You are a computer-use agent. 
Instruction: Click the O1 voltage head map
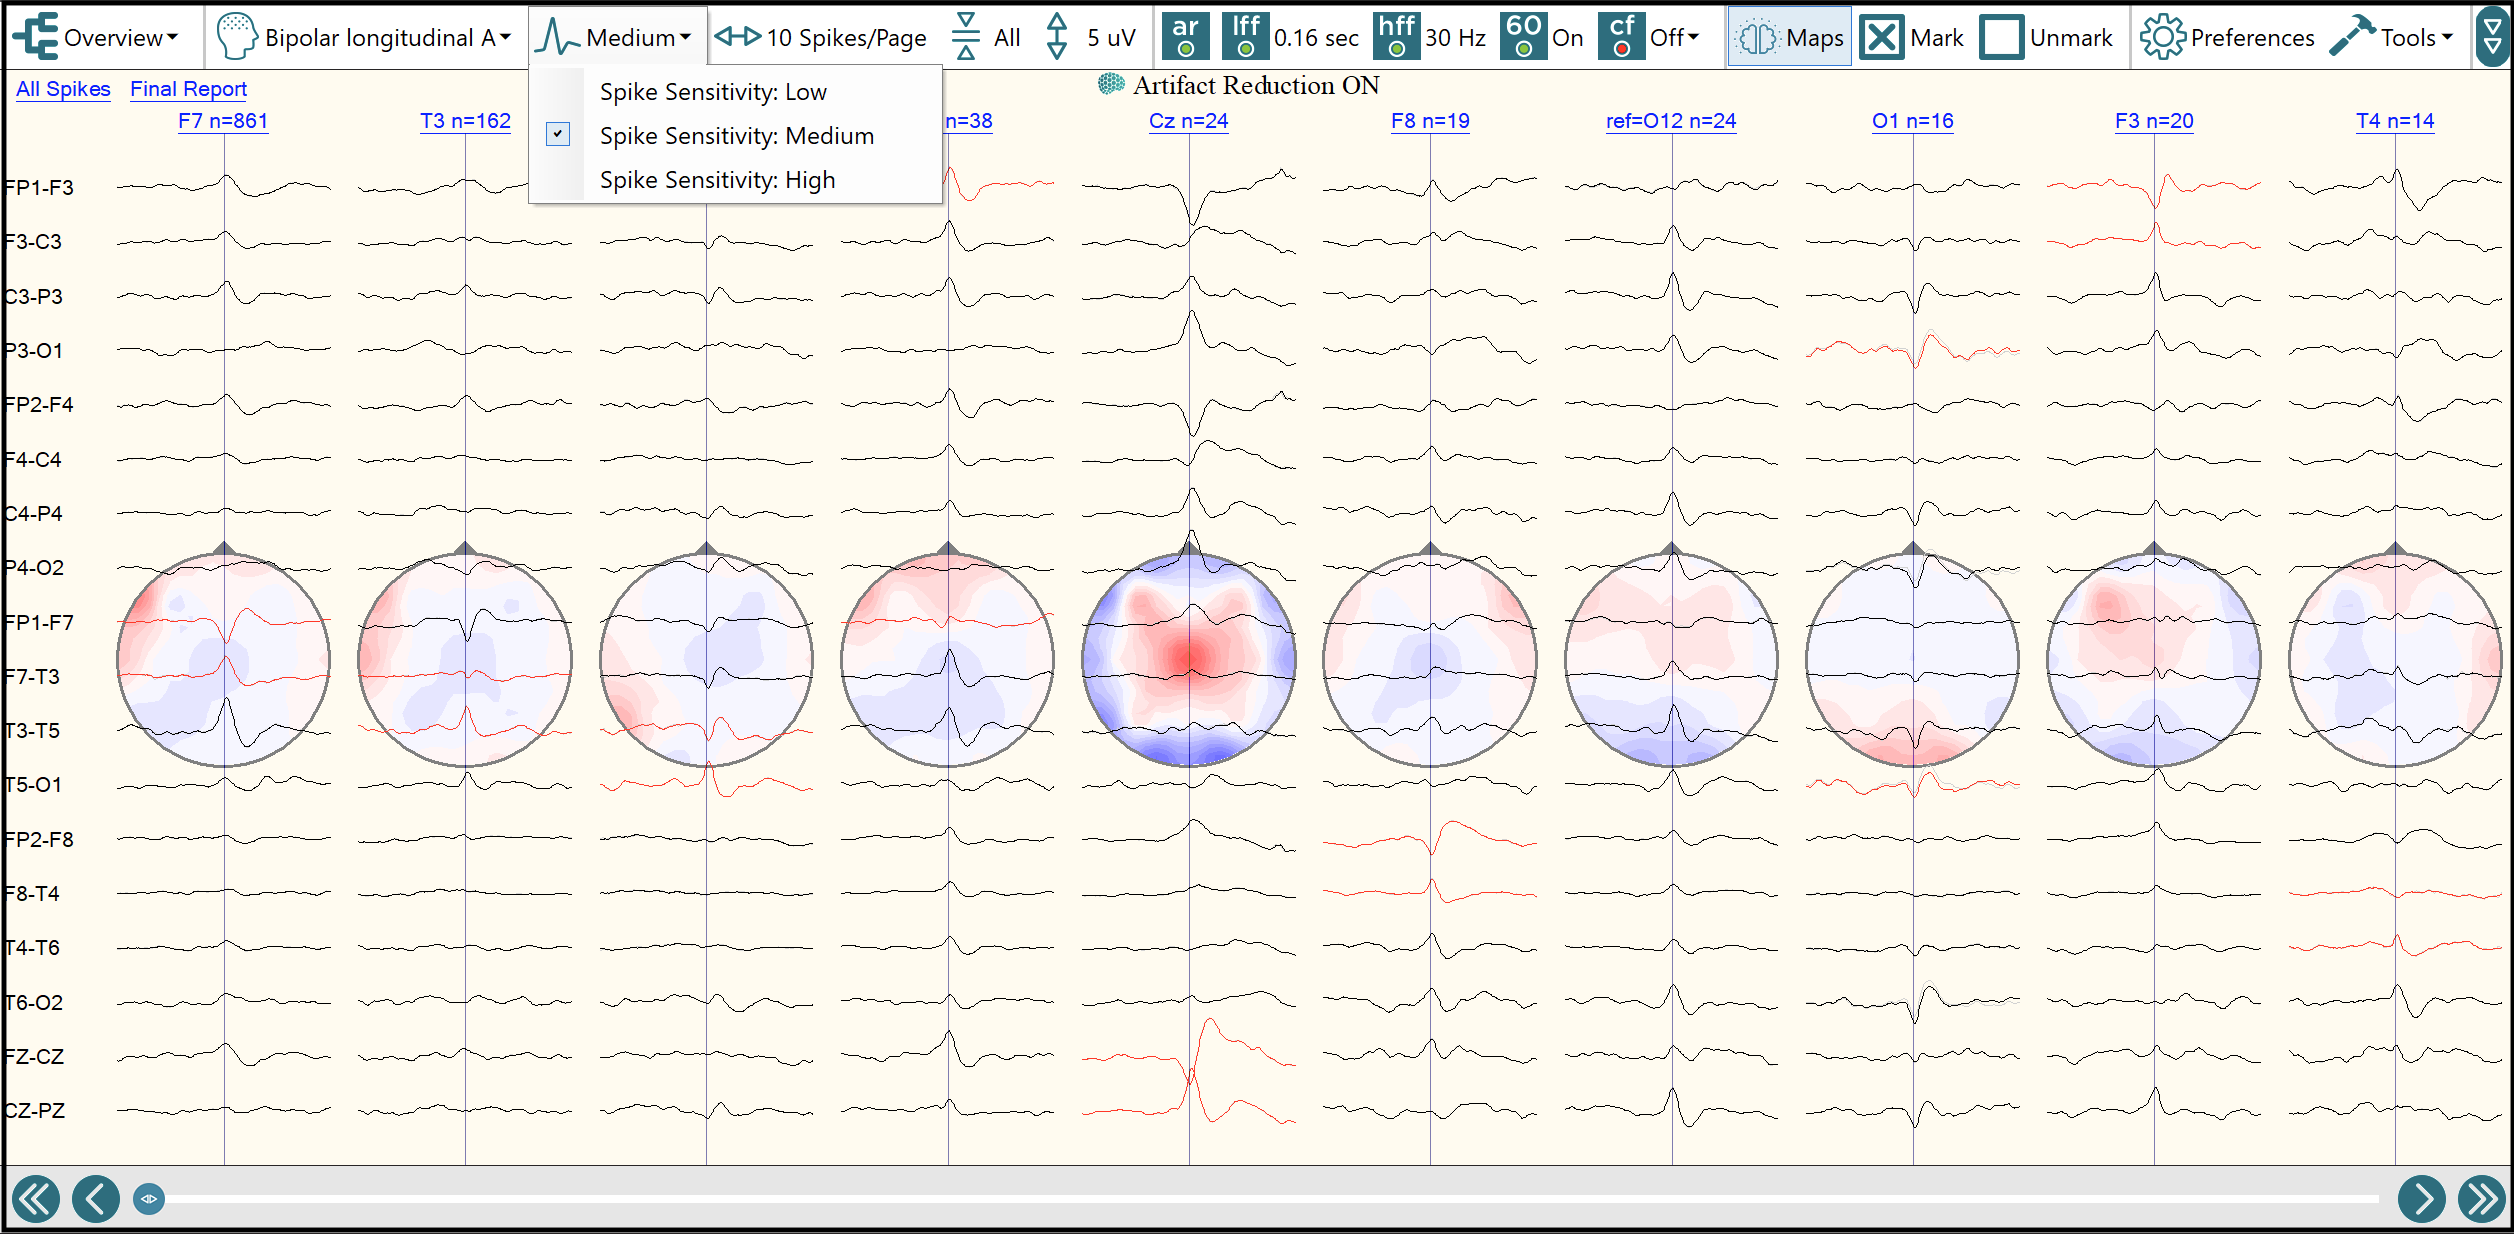tap(1913, 659)
